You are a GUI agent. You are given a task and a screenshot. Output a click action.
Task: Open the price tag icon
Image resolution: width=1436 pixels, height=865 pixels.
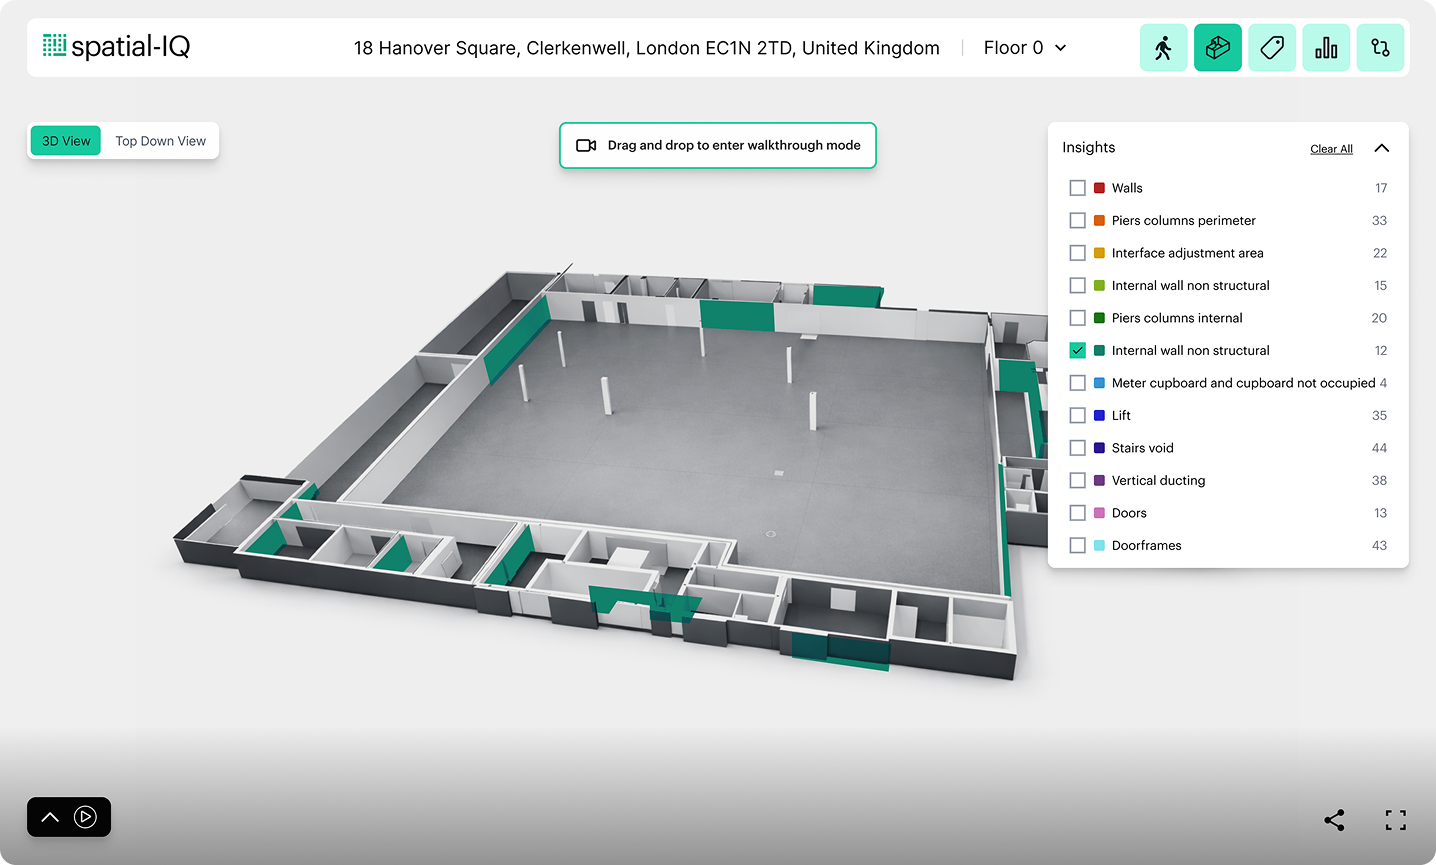point(1271,48)
